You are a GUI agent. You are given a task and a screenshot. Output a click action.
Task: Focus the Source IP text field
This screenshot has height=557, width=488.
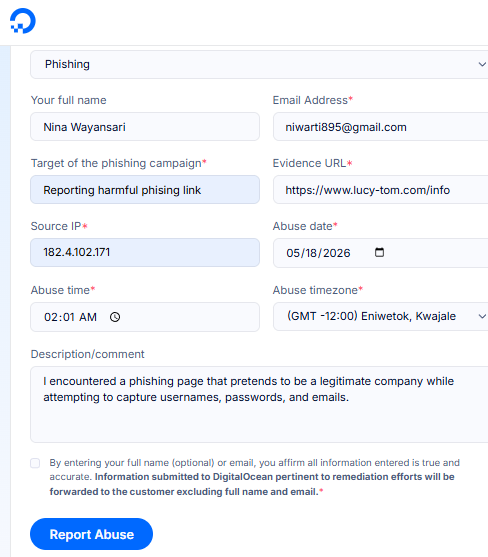[x=145, y=253]
